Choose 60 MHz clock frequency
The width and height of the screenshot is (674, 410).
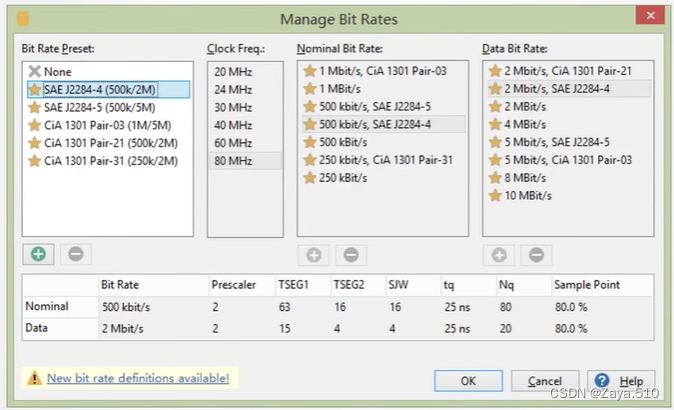245,143
